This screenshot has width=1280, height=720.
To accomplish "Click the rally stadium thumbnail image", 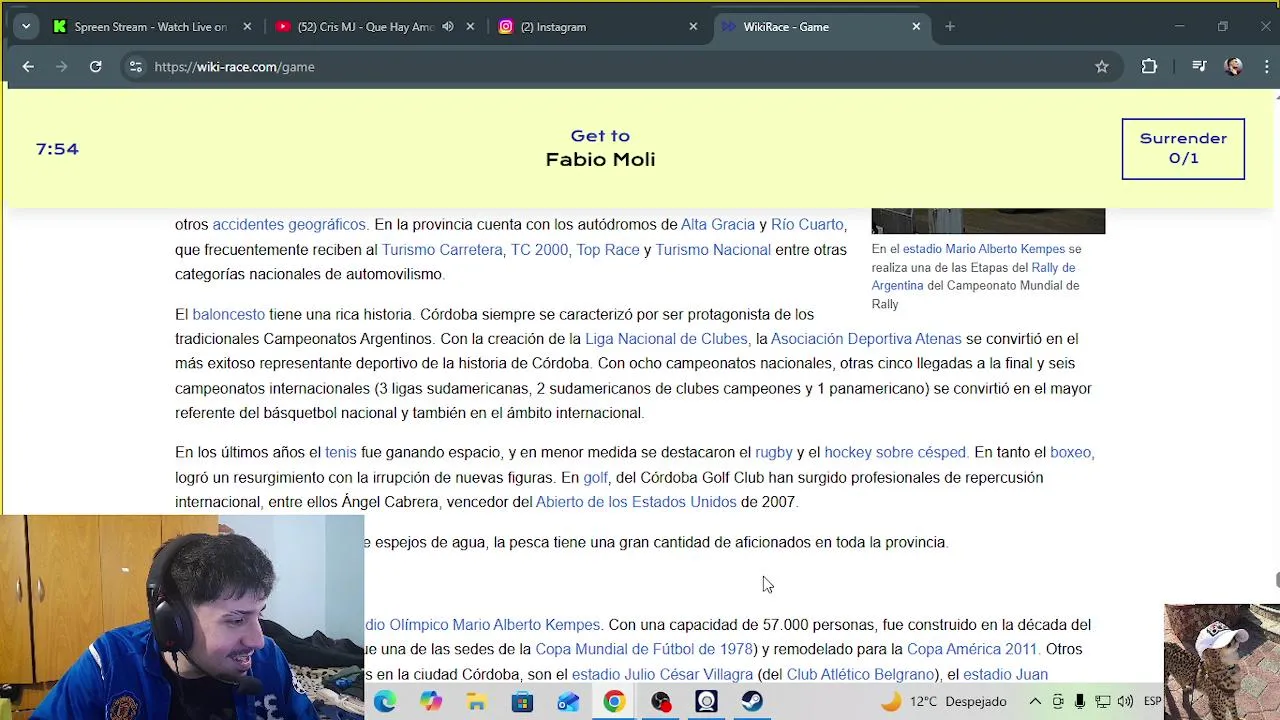I will 988,221.
